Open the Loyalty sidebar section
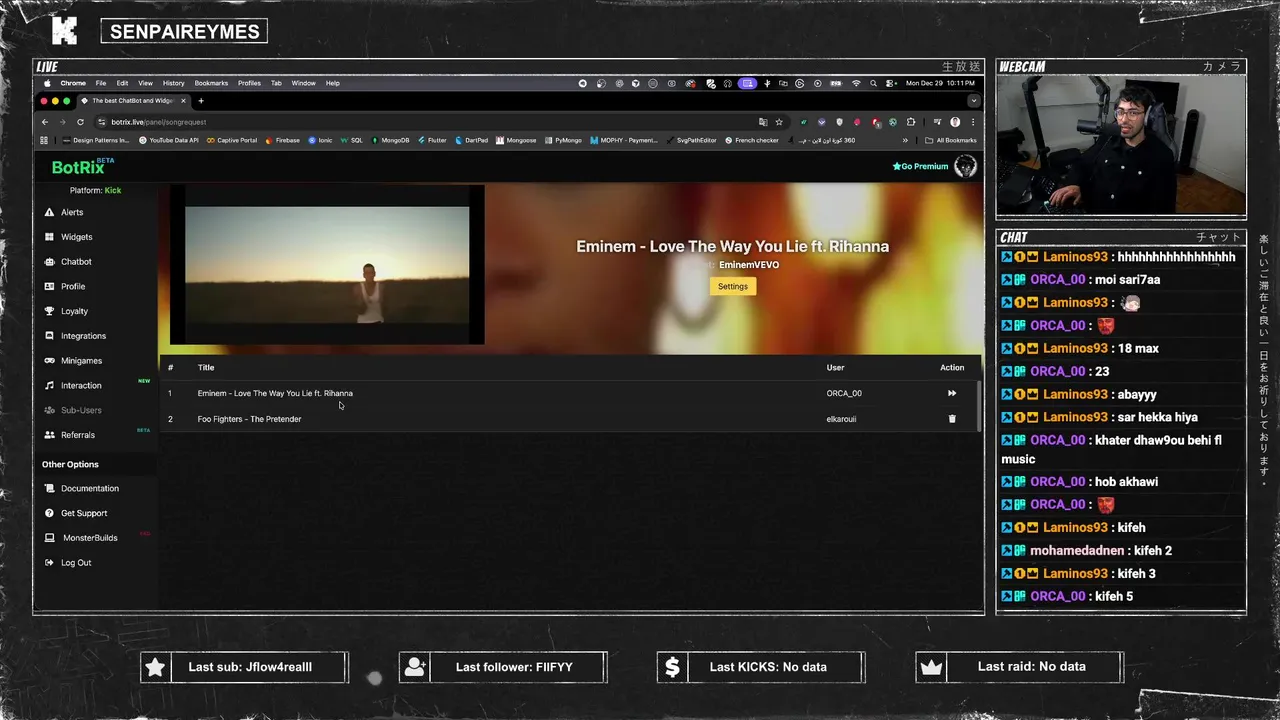This screenshot has width=1280, height=720. coord(74,311)
